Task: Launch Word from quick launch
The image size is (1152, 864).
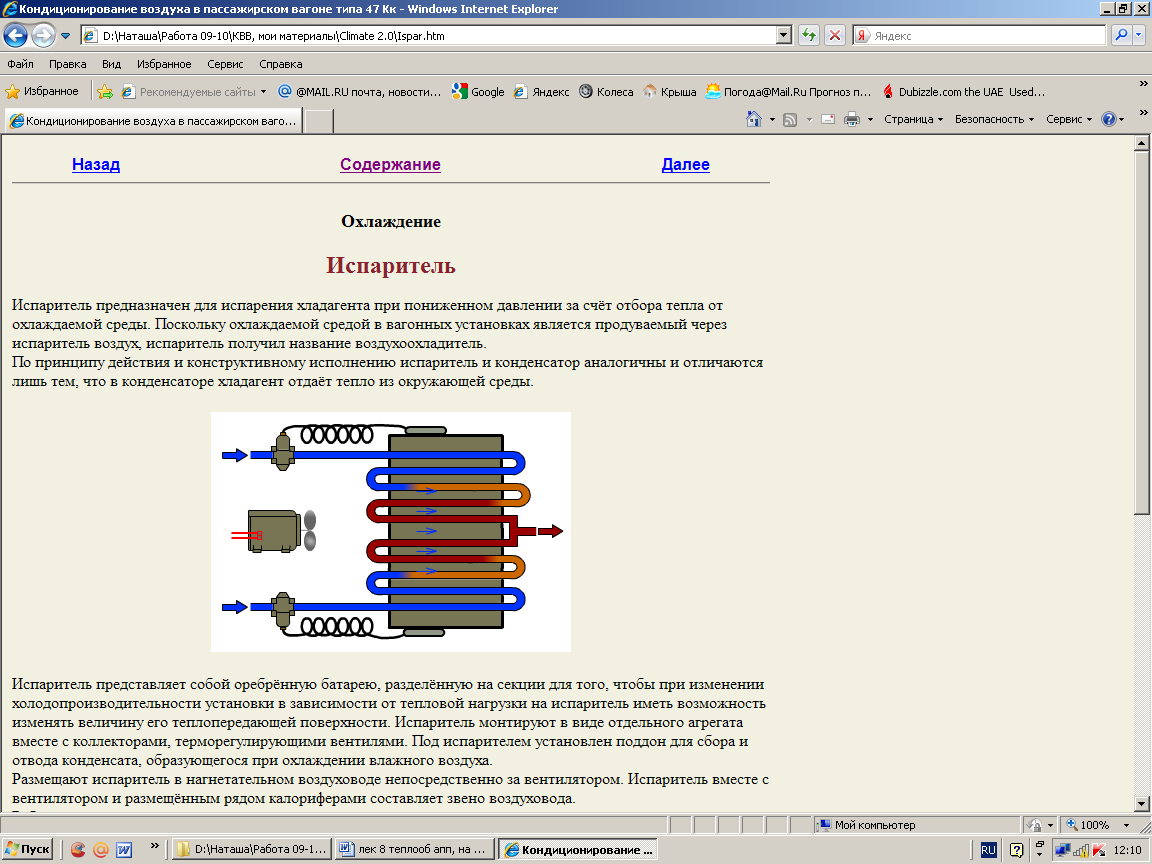Action: point(124,850)
